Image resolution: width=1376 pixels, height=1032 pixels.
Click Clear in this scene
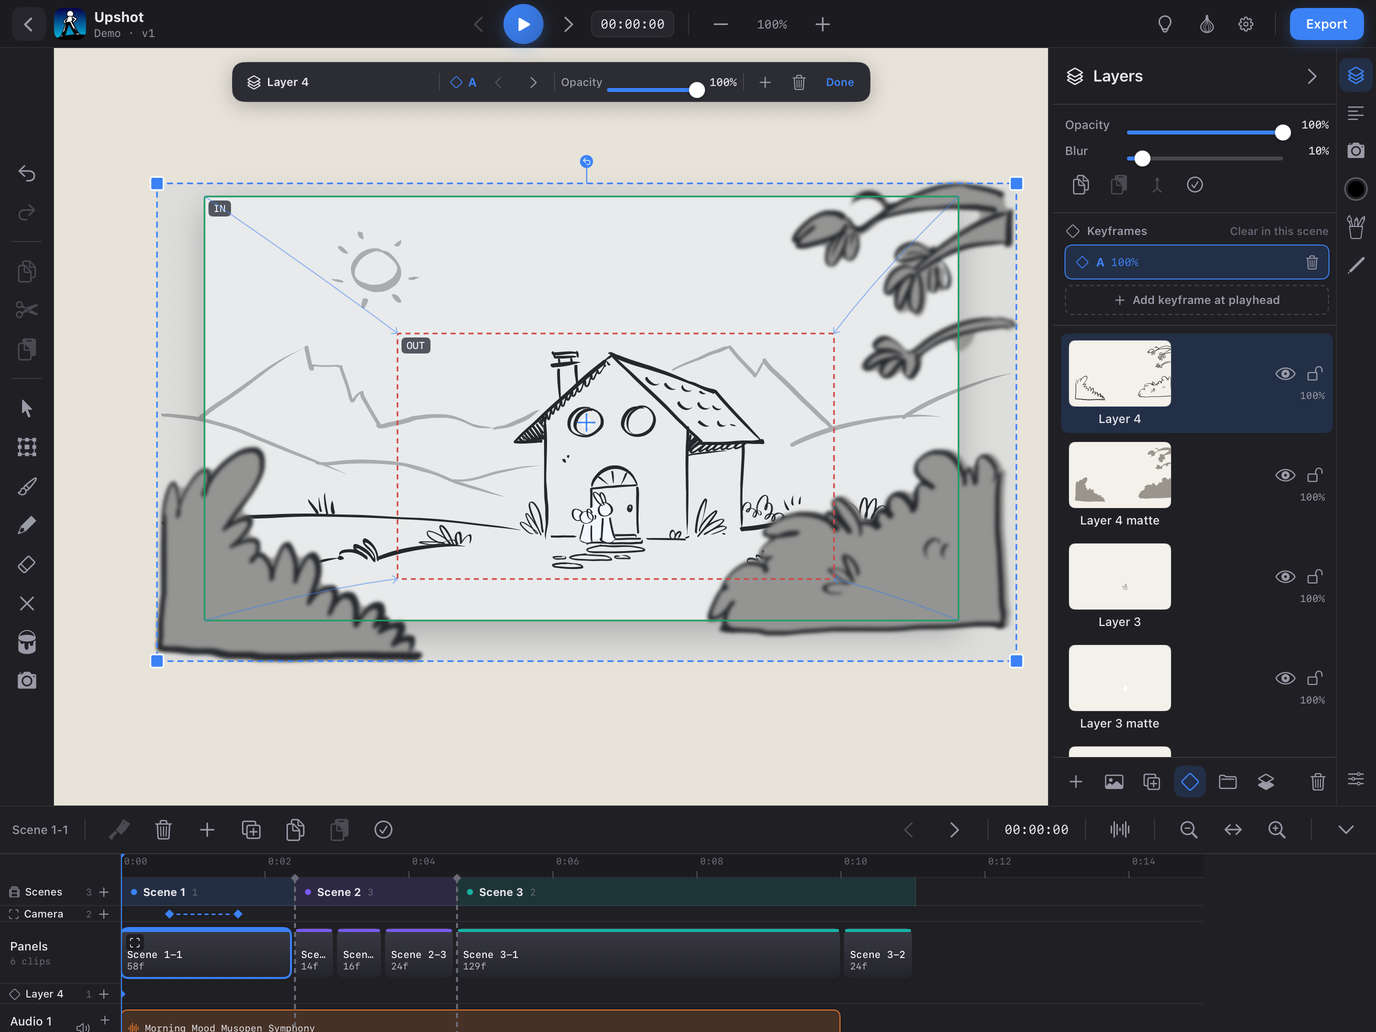click(1279, 231)
